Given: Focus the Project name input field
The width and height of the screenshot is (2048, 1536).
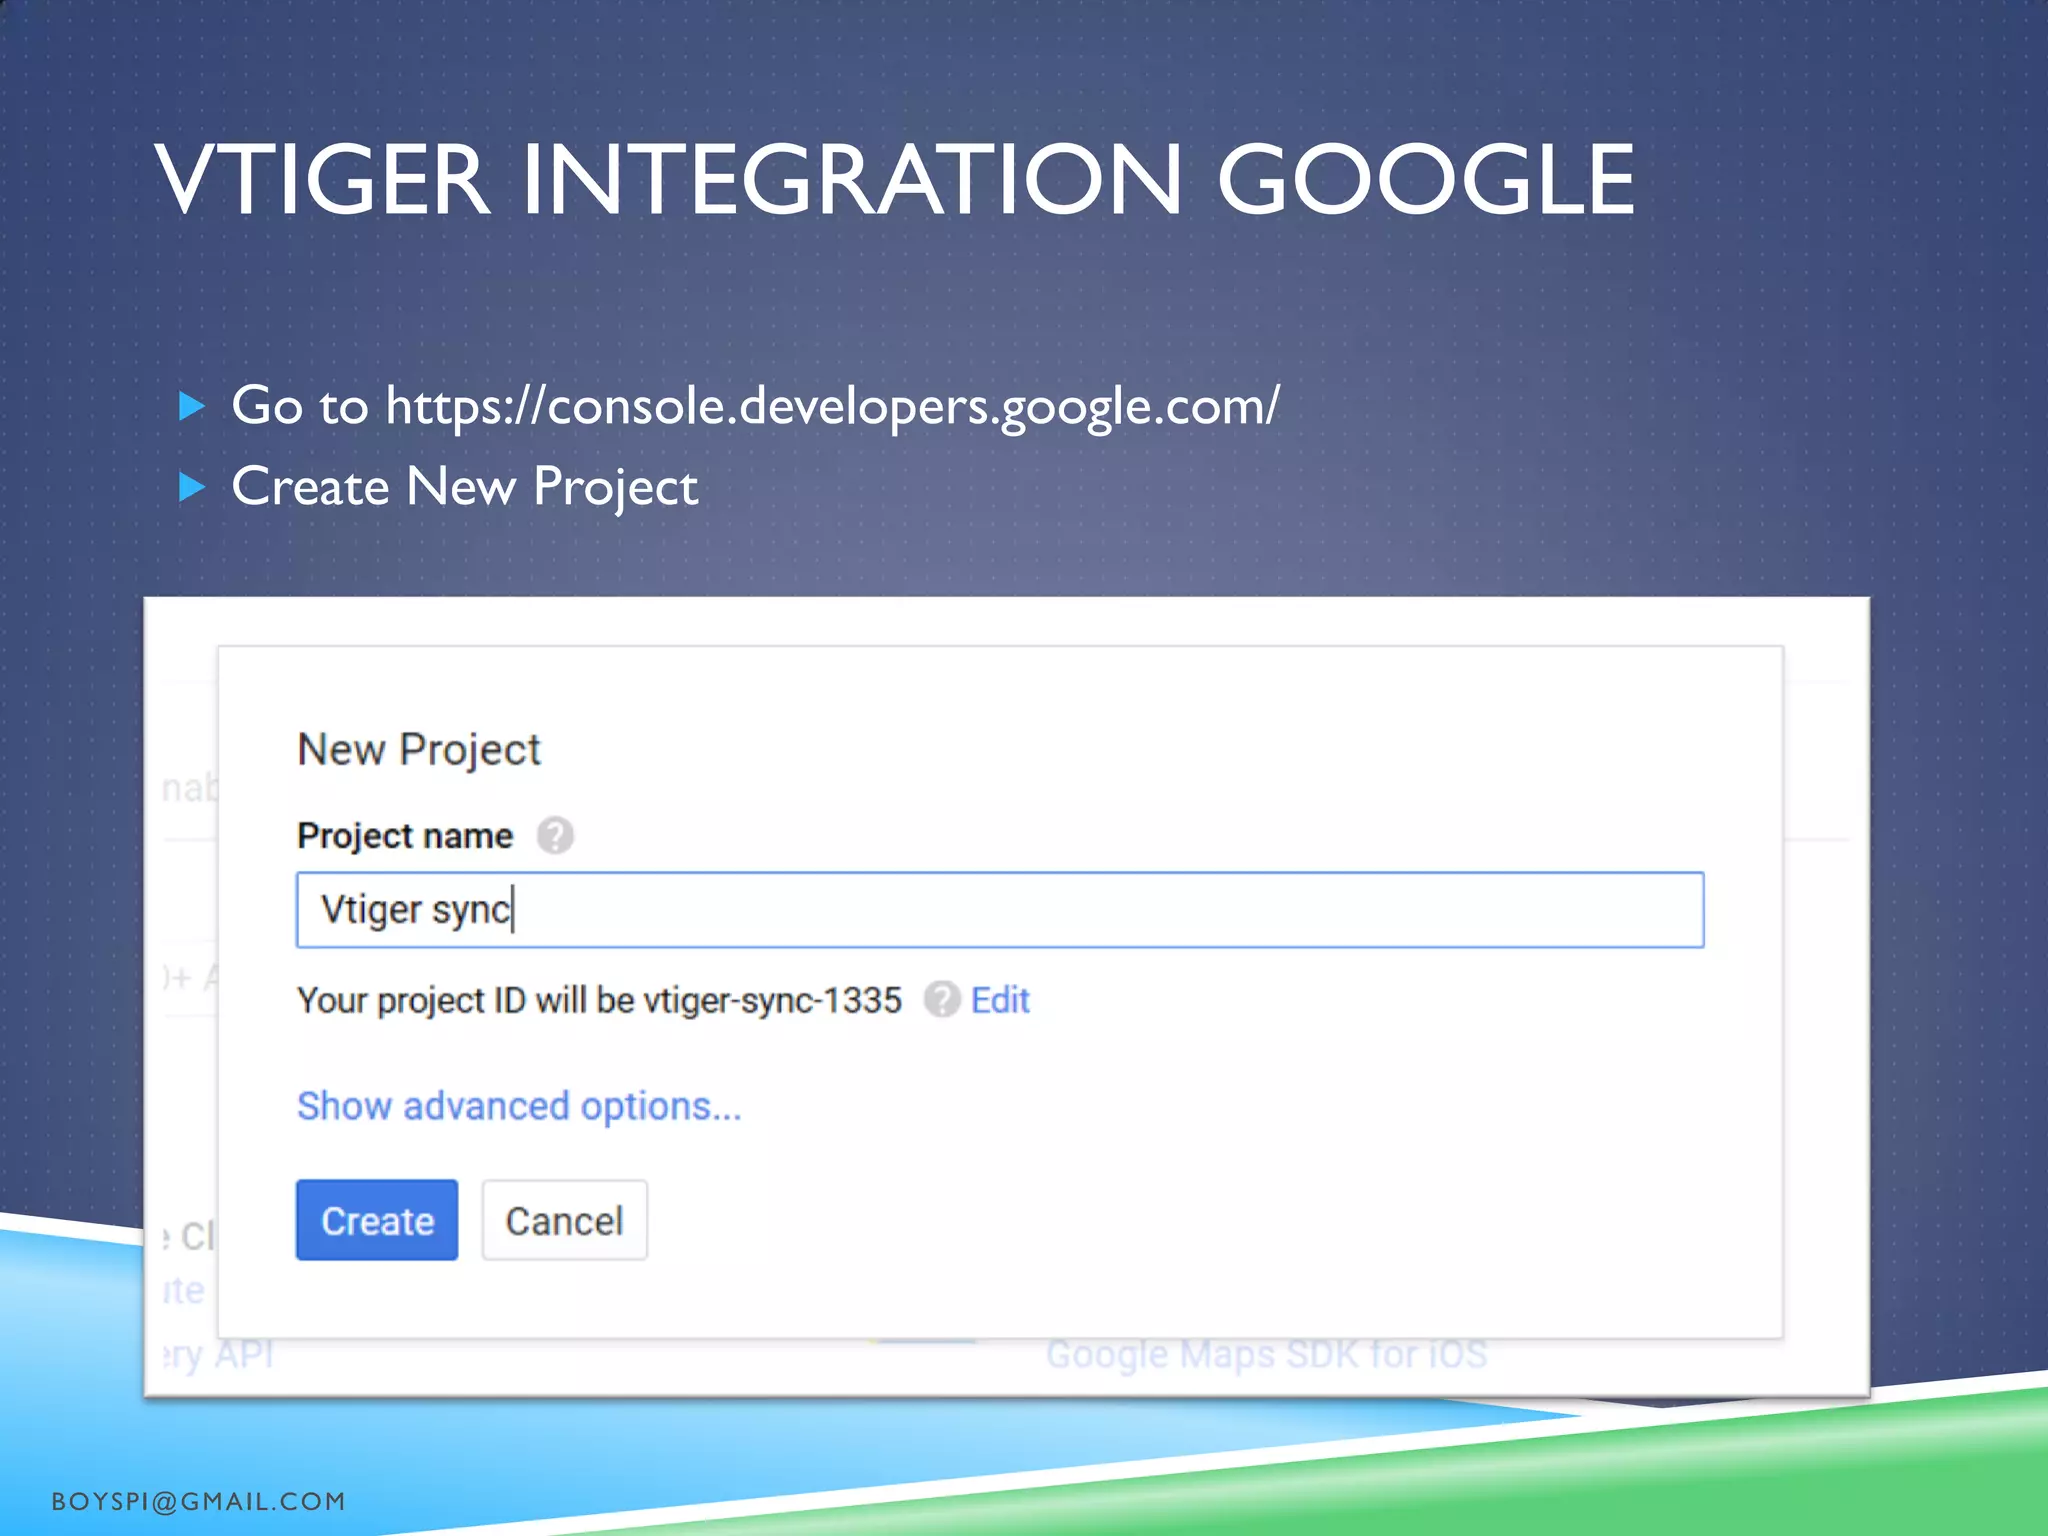Looking at the screenshot, I should pyautogui.click(x=1000, y=910).
